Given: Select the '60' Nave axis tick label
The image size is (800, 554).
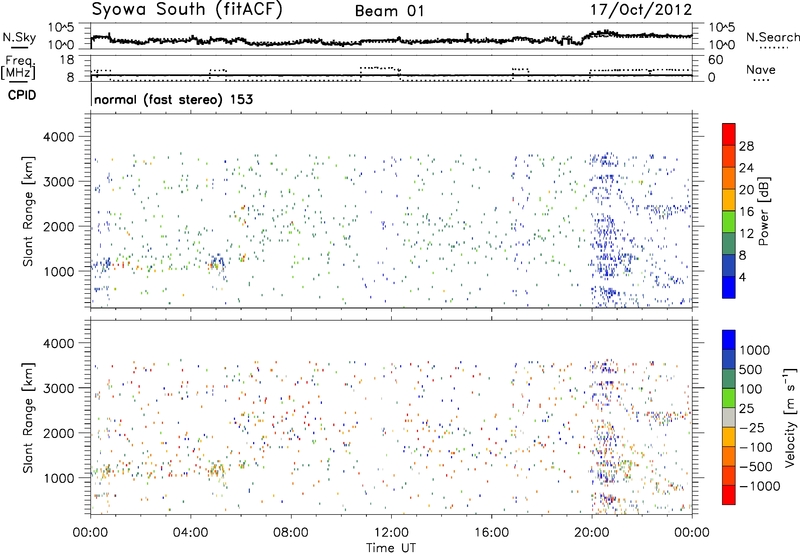Looking at the screenshot, I should pos(716,60).
